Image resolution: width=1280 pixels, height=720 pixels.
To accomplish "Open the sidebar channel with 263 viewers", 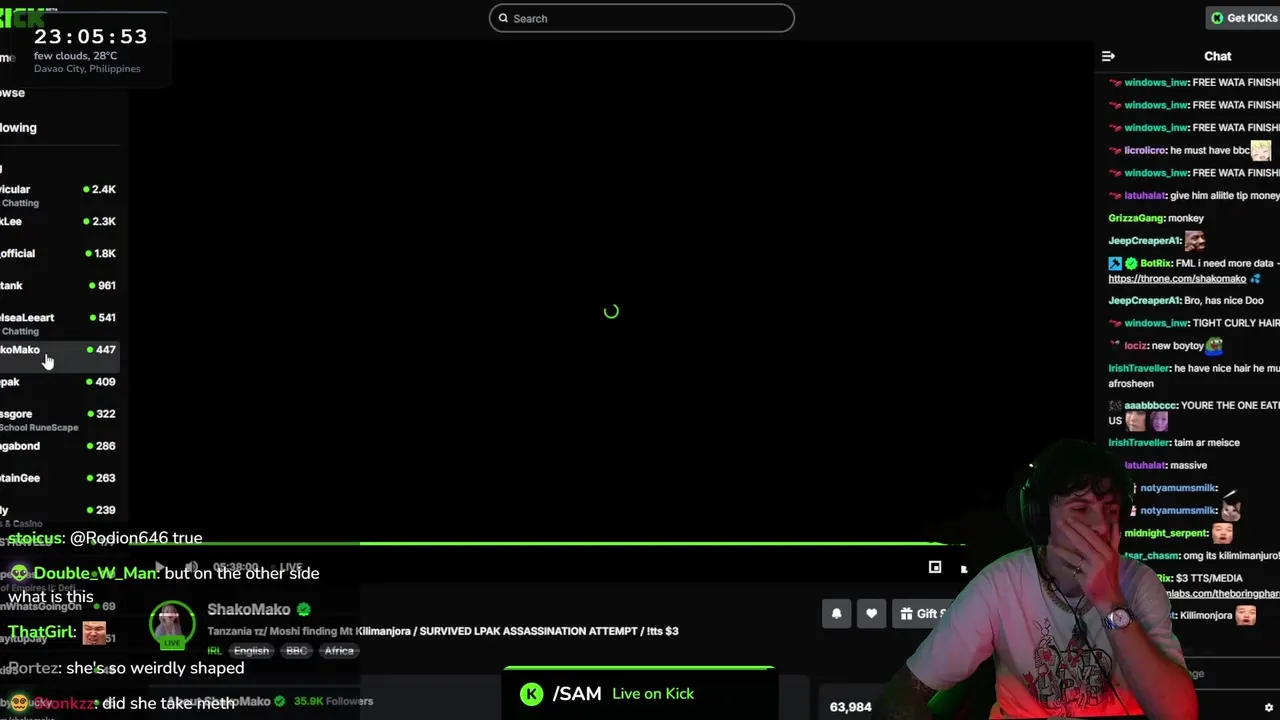I will (59, 478).
